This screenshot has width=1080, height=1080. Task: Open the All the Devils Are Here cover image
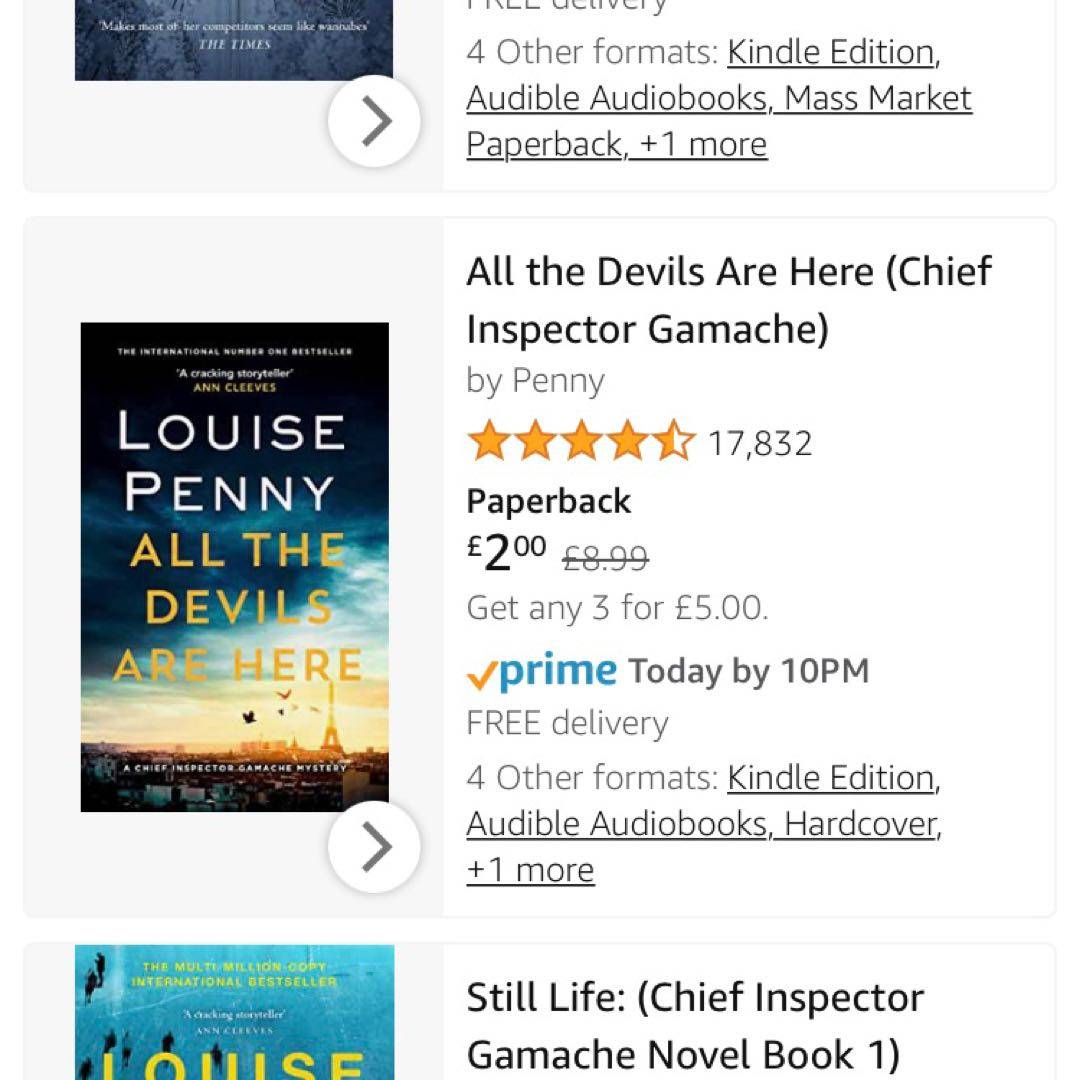(234, 566)
